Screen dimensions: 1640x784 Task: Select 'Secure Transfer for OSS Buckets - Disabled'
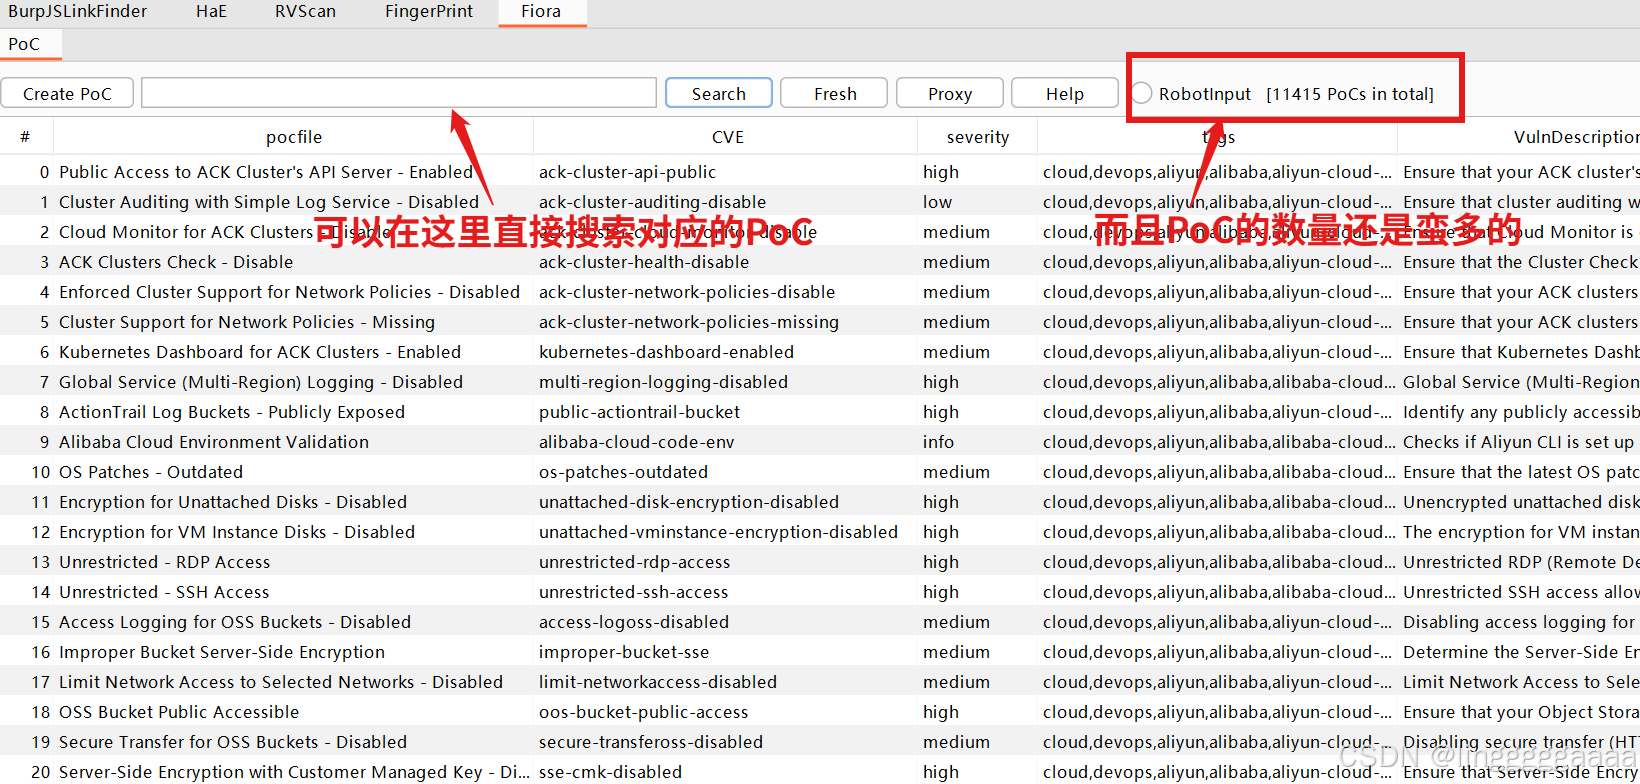tap(820, 742)
